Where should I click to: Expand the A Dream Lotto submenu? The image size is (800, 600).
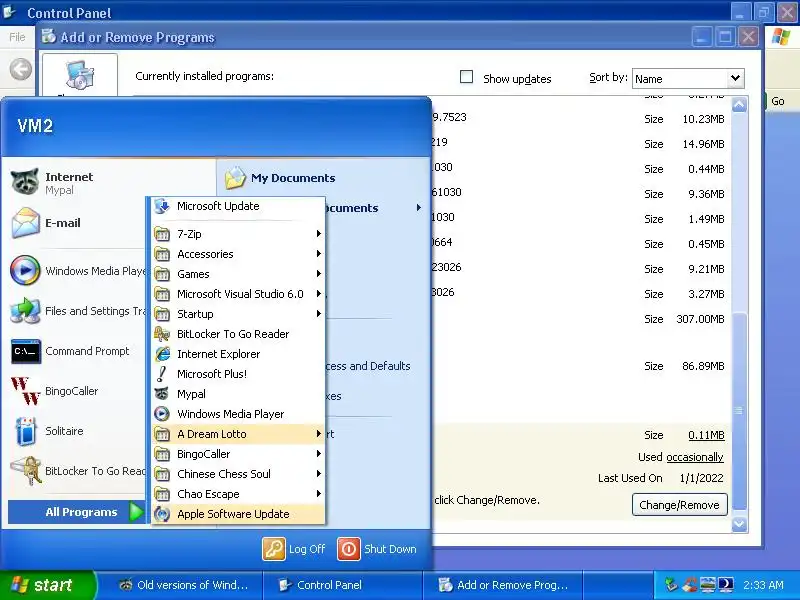(x=238, y=434)
